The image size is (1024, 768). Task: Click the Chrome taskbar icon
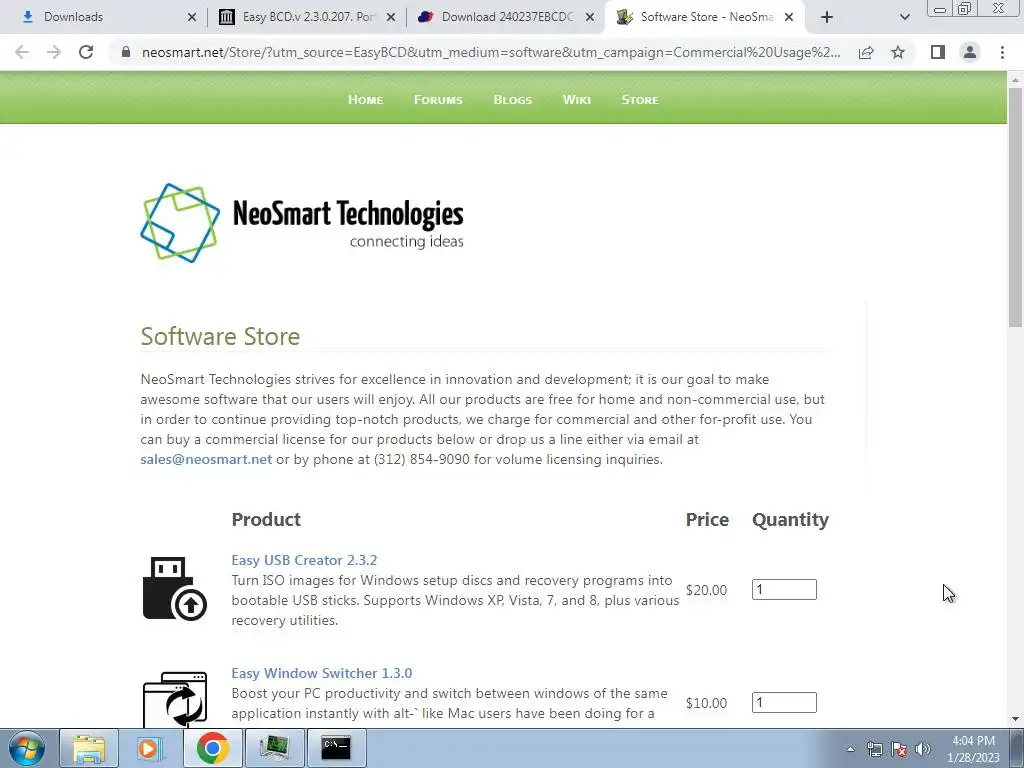pos(212,748)
